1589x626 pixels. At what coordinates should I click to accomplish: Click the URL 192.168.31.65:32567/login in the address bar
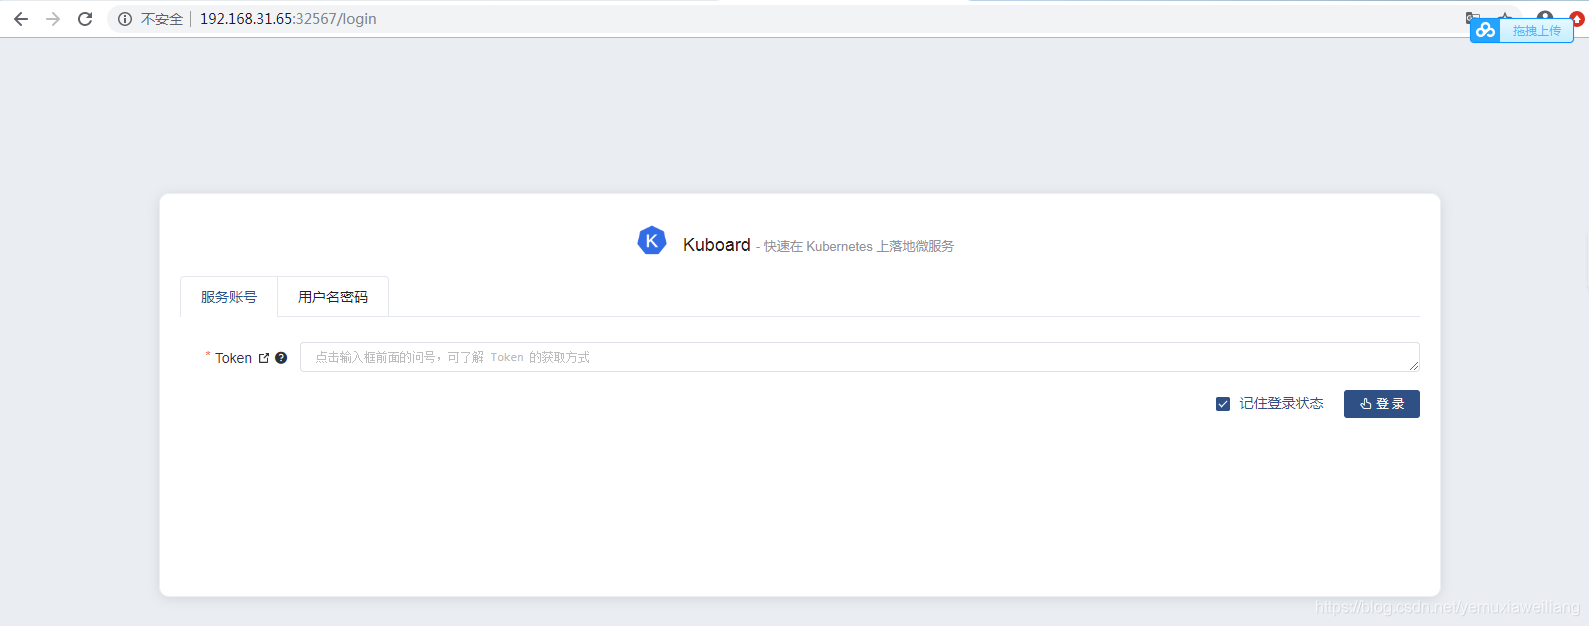(x=288, y=19)
